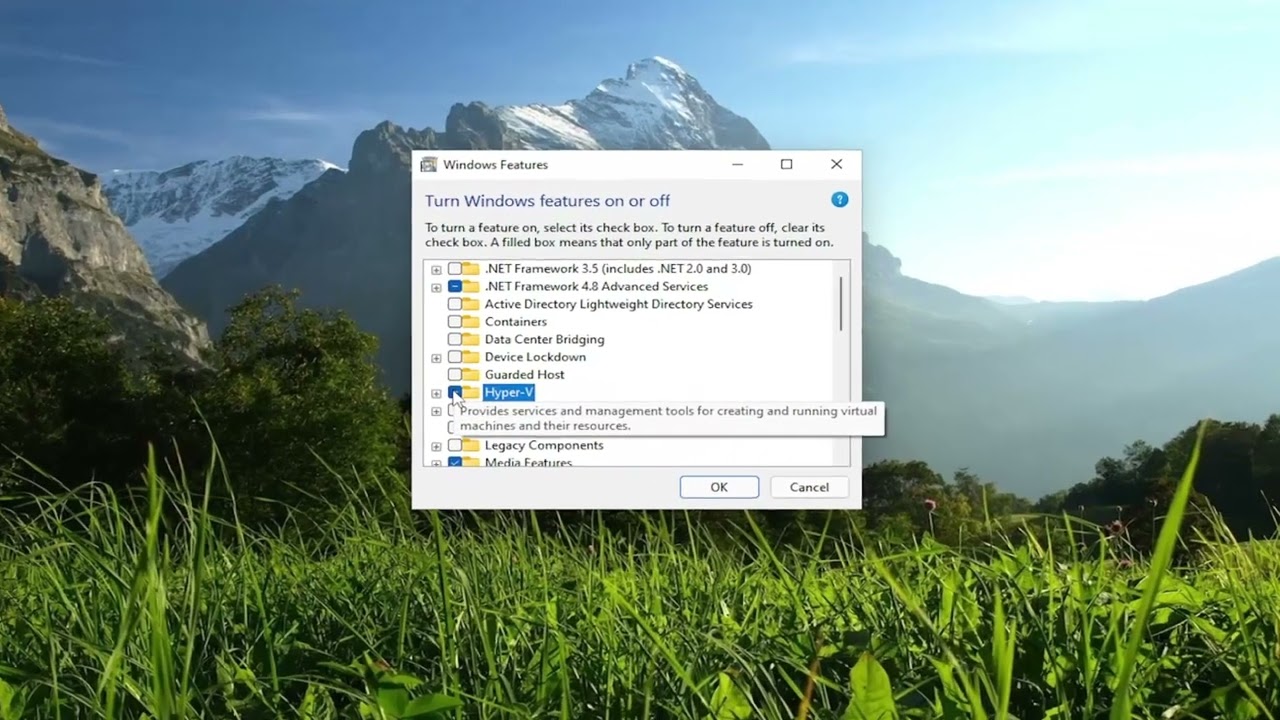Select the Data Center Bridging folder icon
This screenshot has width=1280, height=720.
pos(471,340)
